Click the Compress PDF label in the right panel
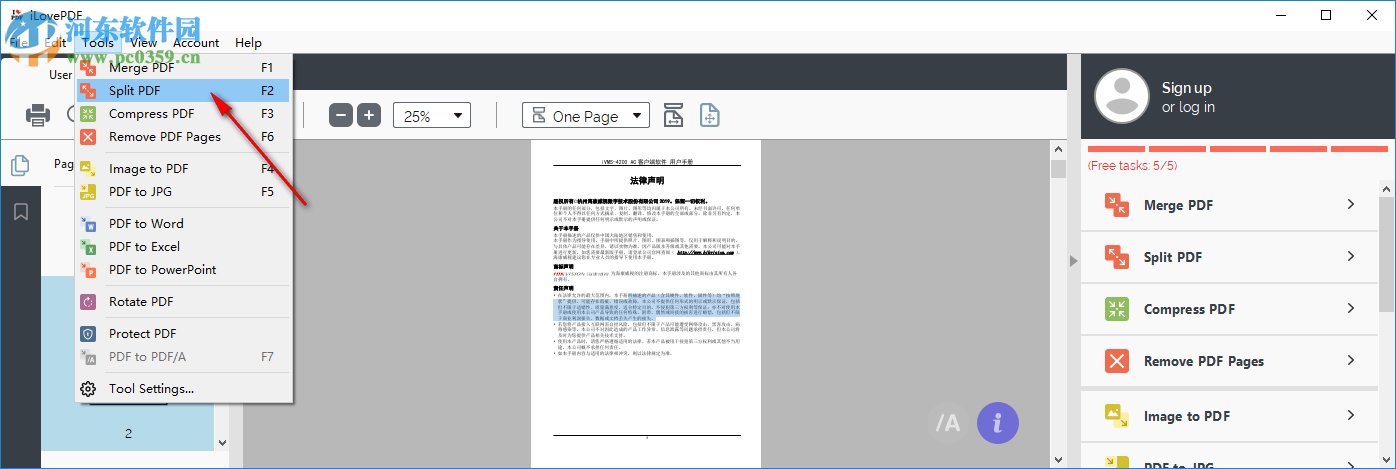The width and height of the screenshot is (1396, 469). click(x=1189, y=309)
